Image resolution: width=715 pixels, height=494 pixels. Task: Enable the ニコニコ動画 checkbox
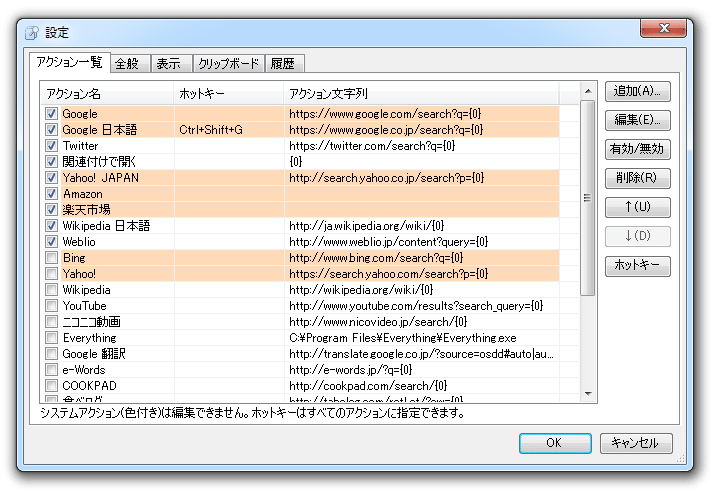coord(52,322)
